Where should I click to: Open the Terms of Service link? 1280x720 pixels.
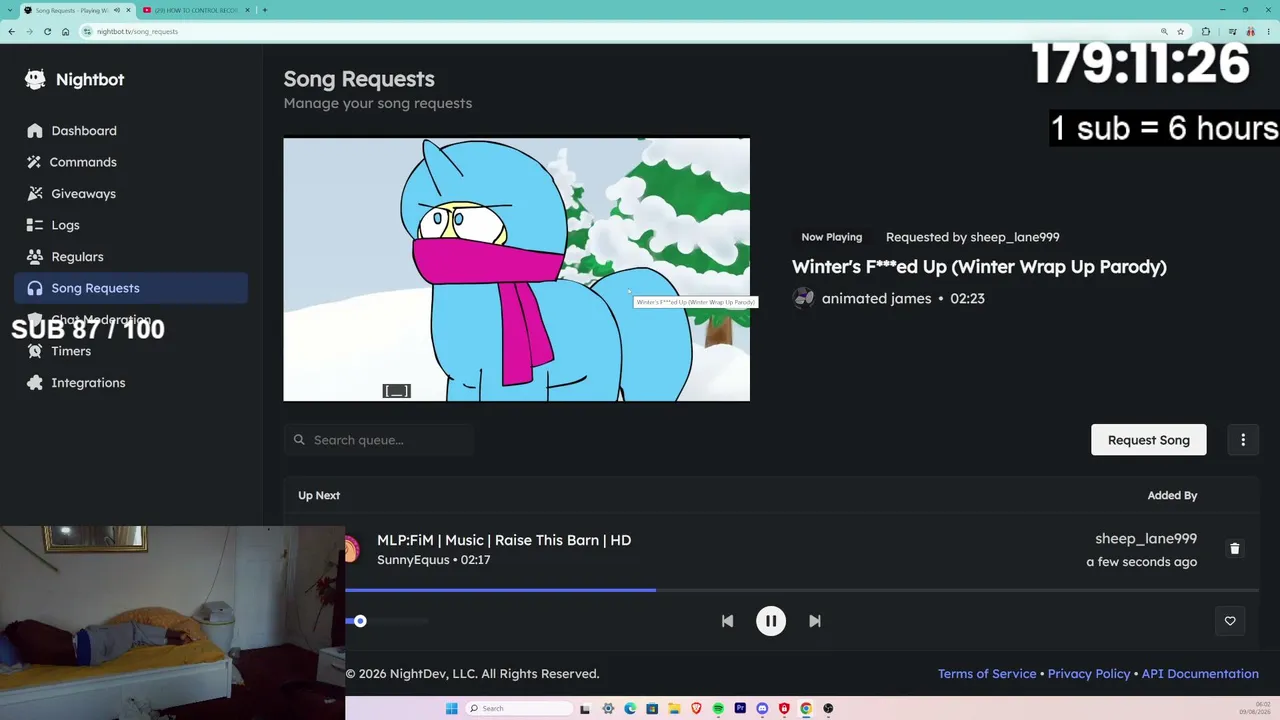pyautogui.click(x=987, y=674)
